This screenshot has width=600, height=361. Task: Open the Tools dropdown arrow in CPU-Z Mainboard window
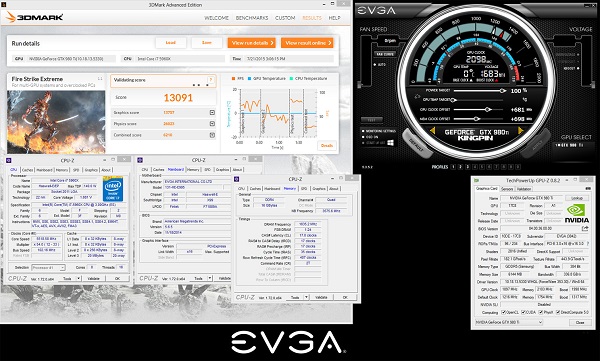coord(210,278)
